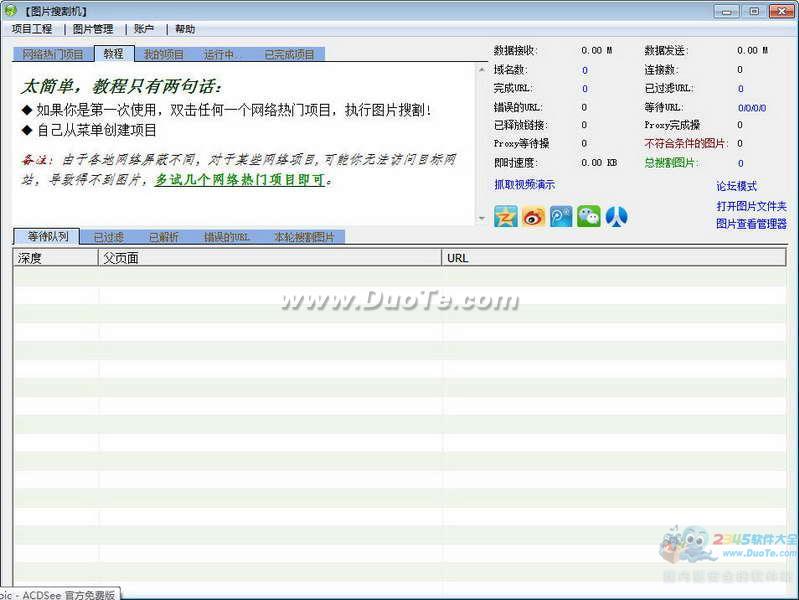Show the 已完成项目 tab
Screen dimensions: 799x600
tap(289, 54)
